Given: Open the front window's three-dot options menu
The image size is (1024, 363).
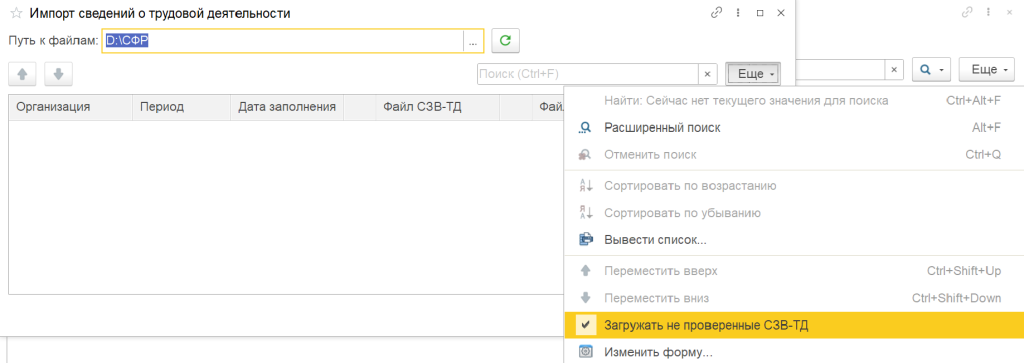Looking at the screenshot, I should coord(738,13).
